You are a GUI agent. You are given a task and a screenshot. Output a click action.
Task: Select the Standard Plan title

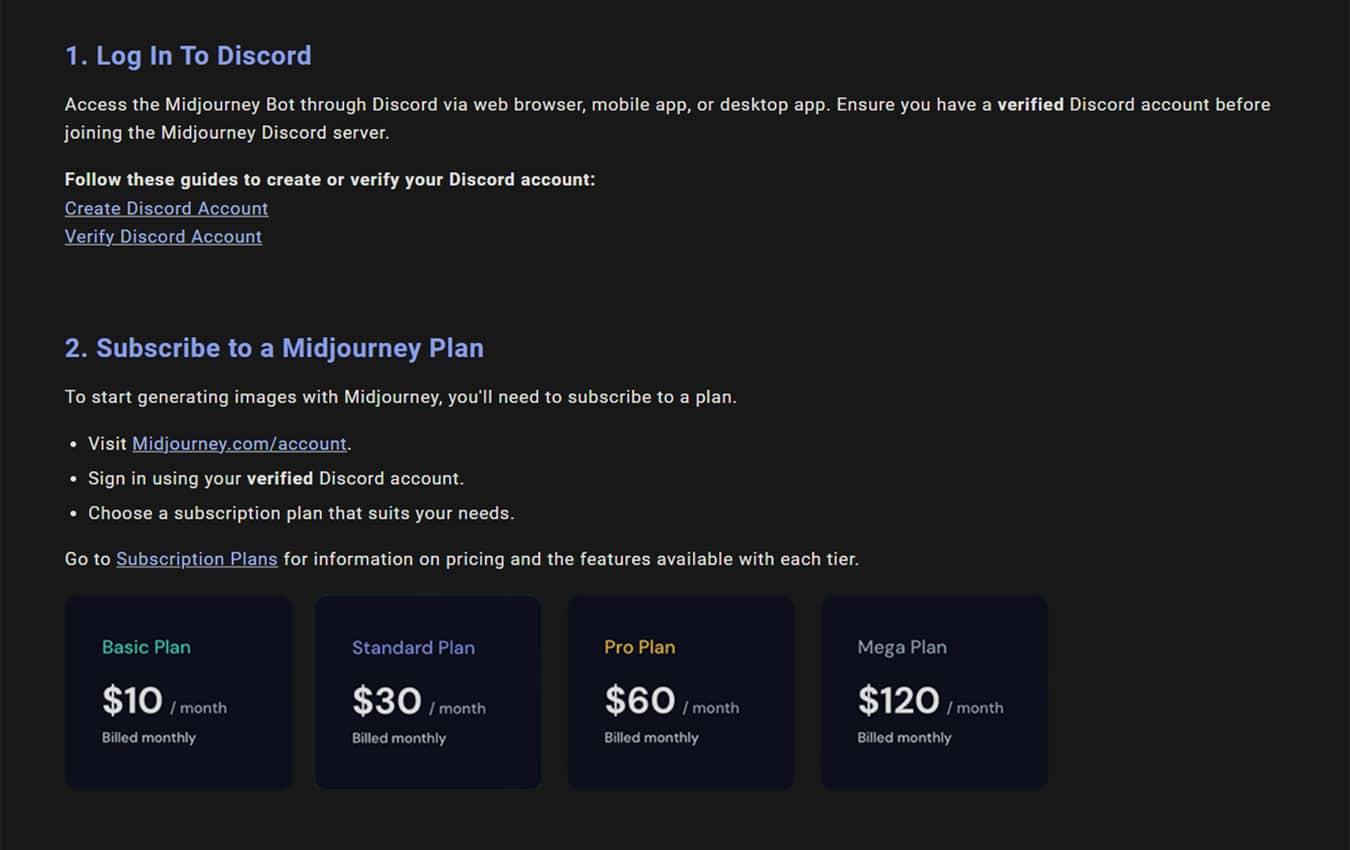(413, 648)
